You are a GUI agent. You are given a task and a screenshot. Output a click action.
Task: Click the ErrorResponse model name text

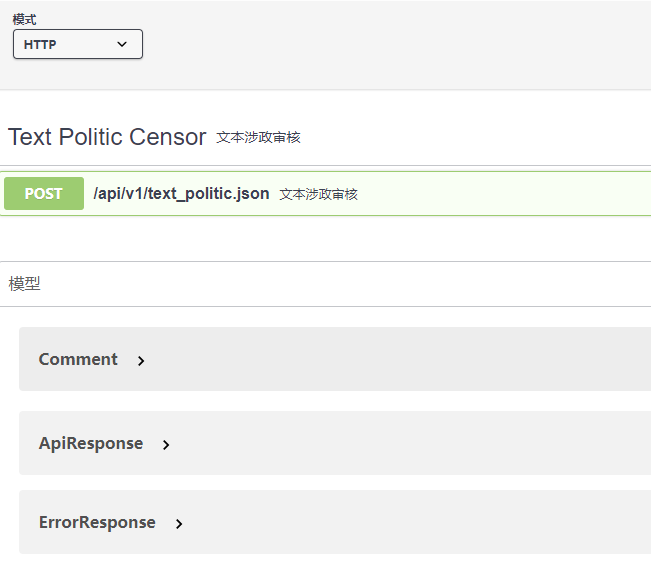97,522
